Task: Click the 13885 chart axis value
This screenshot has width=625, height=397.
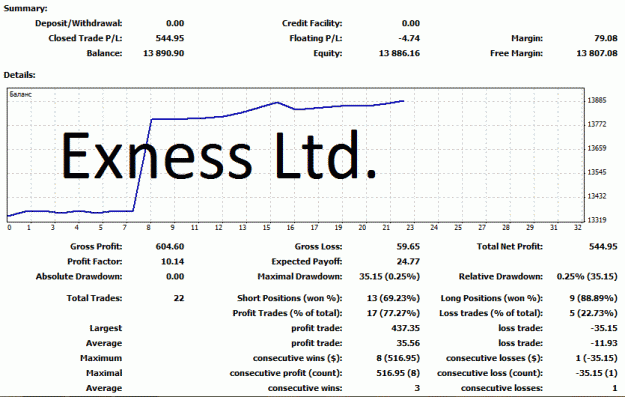Action: coord(597,100)
